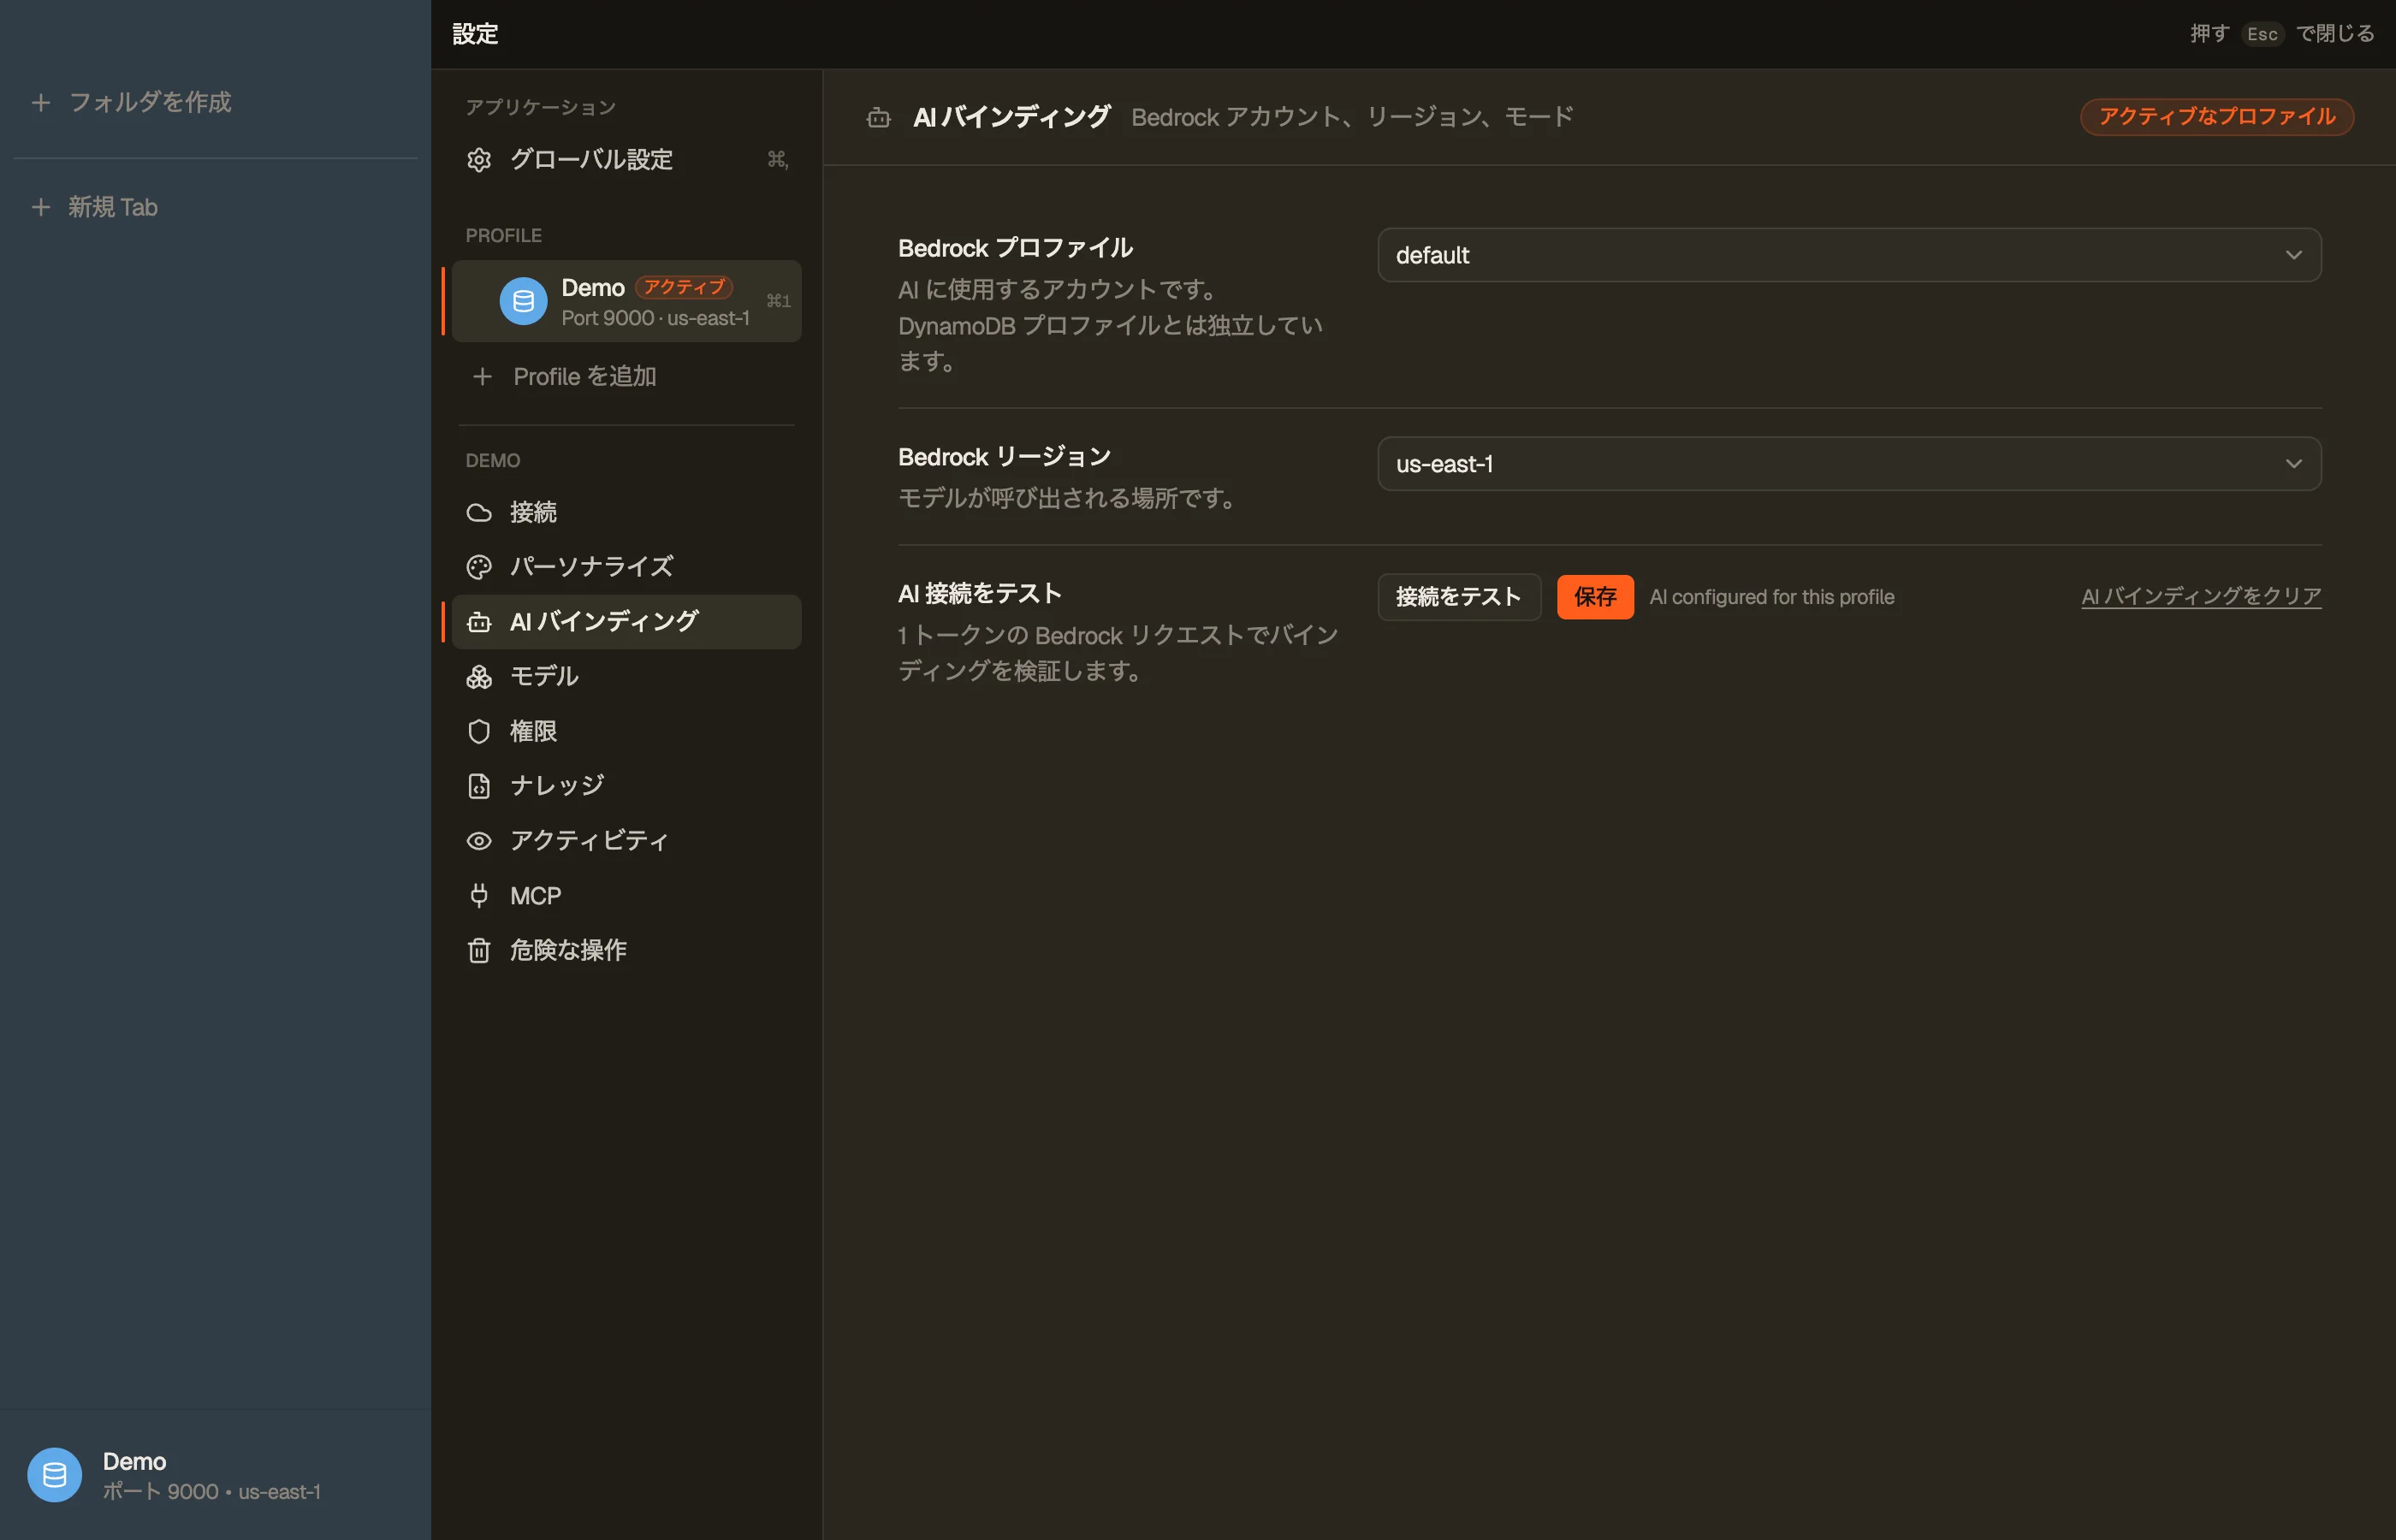
Task: Click the Demo profile switcher at bottom left
Action: tap(215, 1475)
